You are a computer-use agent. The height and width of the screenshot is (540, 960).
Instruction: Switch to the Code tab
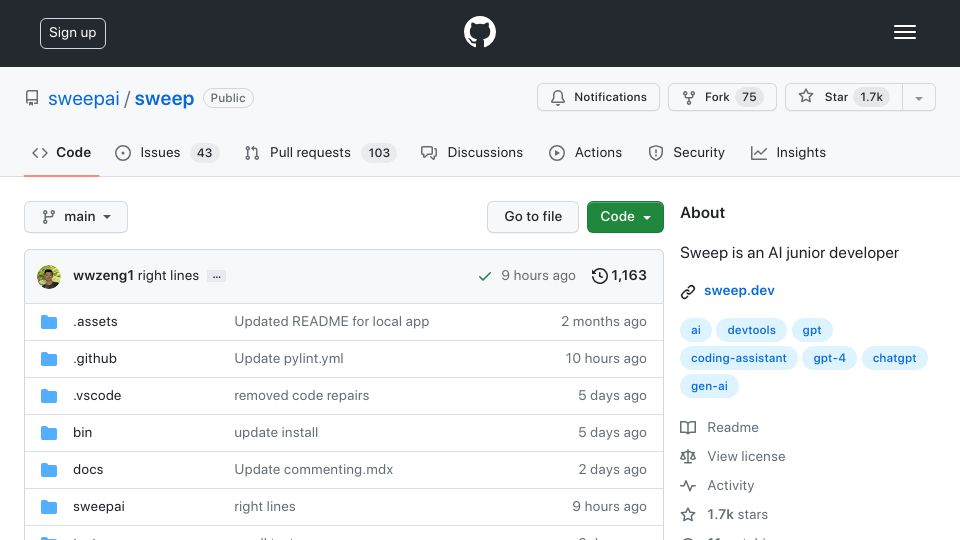click(x=61, y=152)
